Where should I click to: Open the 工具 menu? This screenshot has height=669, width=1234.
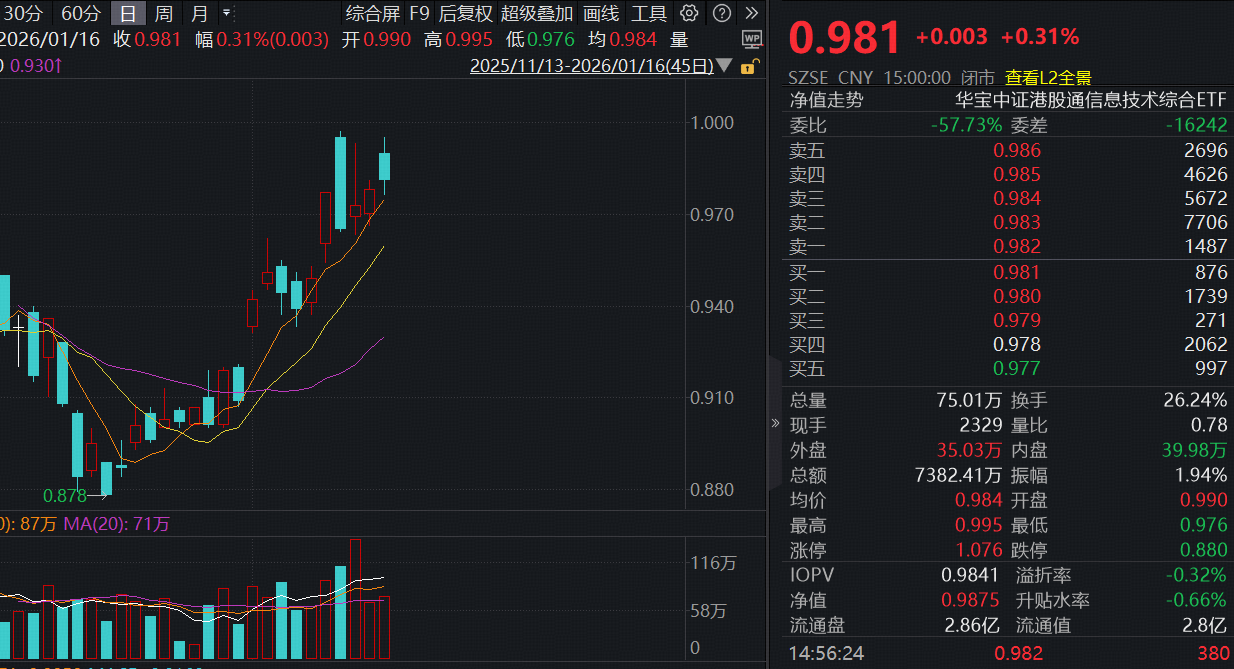(x=649, y=13)
